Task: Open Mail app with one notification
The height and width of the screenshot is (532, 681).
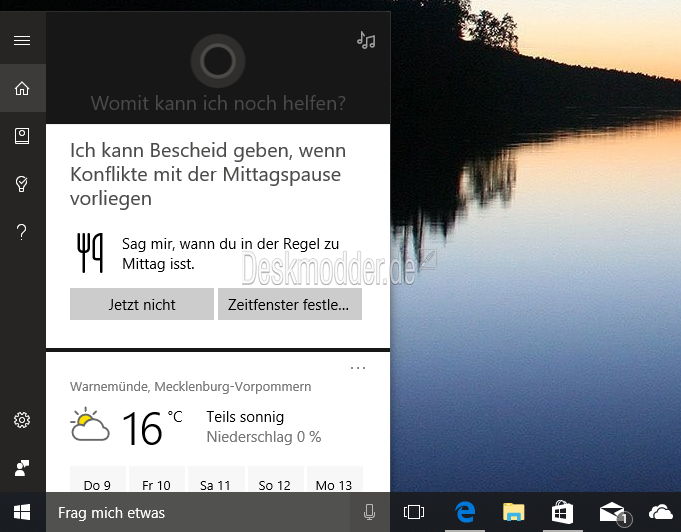Action: coord(614,512)
